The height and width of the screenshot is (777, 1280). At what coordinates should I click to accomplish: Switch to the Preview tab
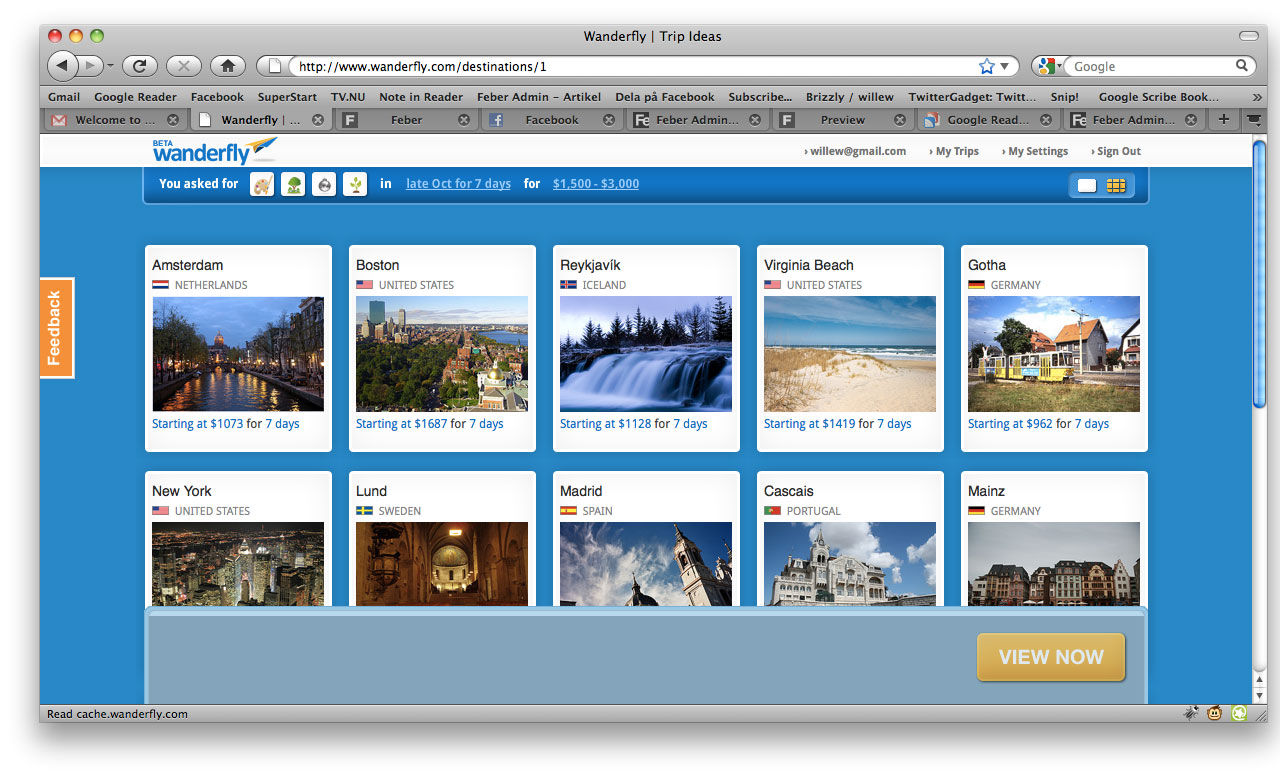click(x=842, y=120)
